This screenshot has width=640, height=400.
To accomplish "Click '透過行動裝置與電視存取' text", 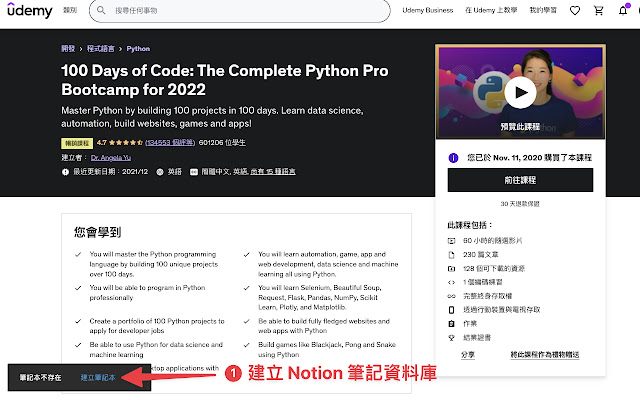I will coord(501,310).
